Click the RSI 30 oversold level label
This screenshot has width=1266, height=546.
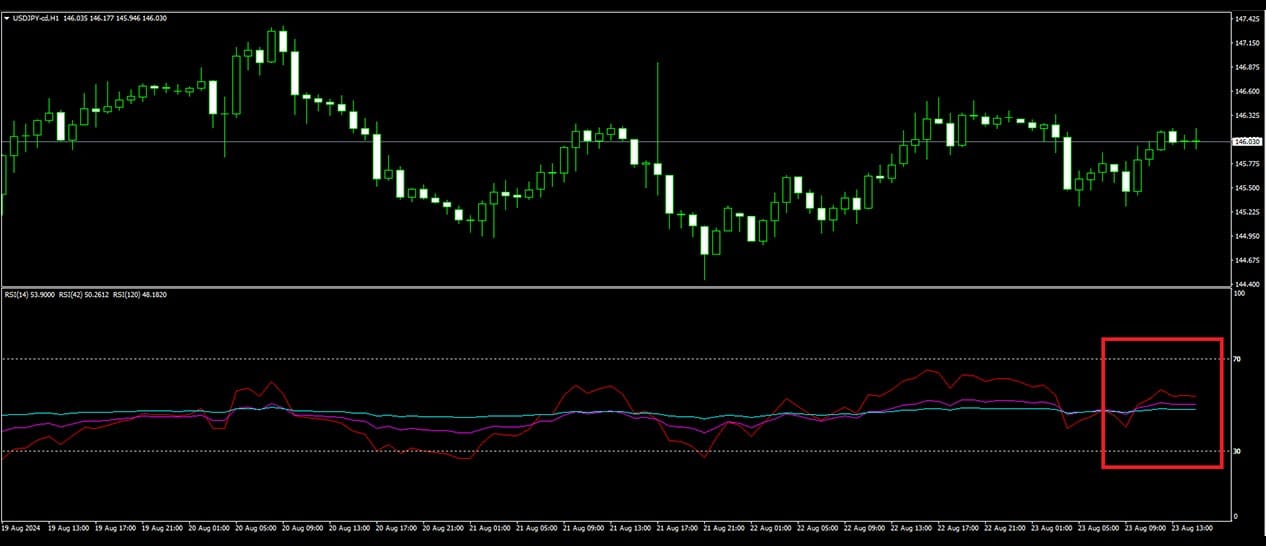pos(1237,451)
